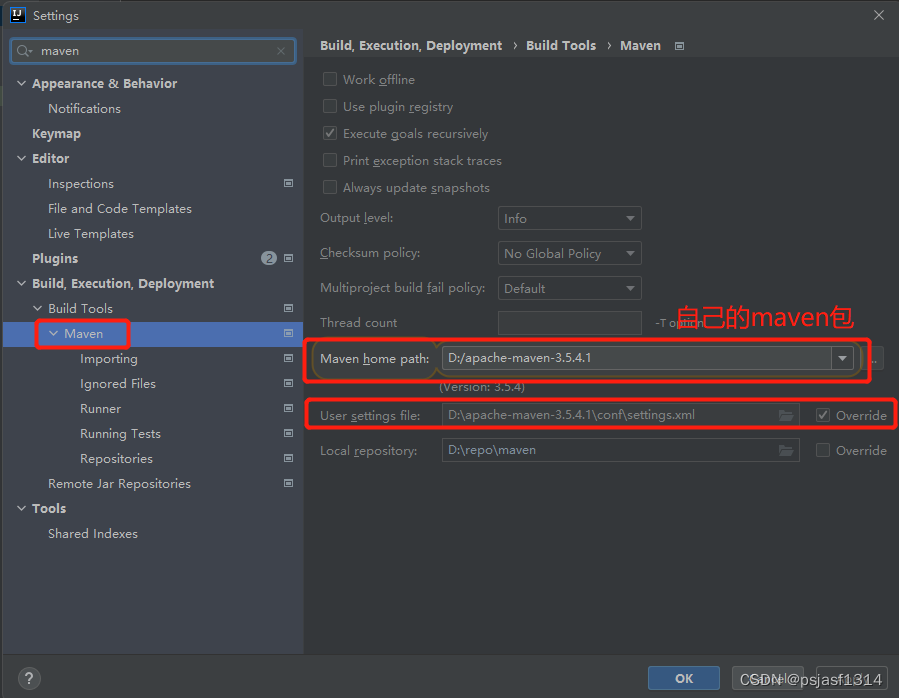Click project-level icon beside Runner
899x698 pixels.
(288, 408)
